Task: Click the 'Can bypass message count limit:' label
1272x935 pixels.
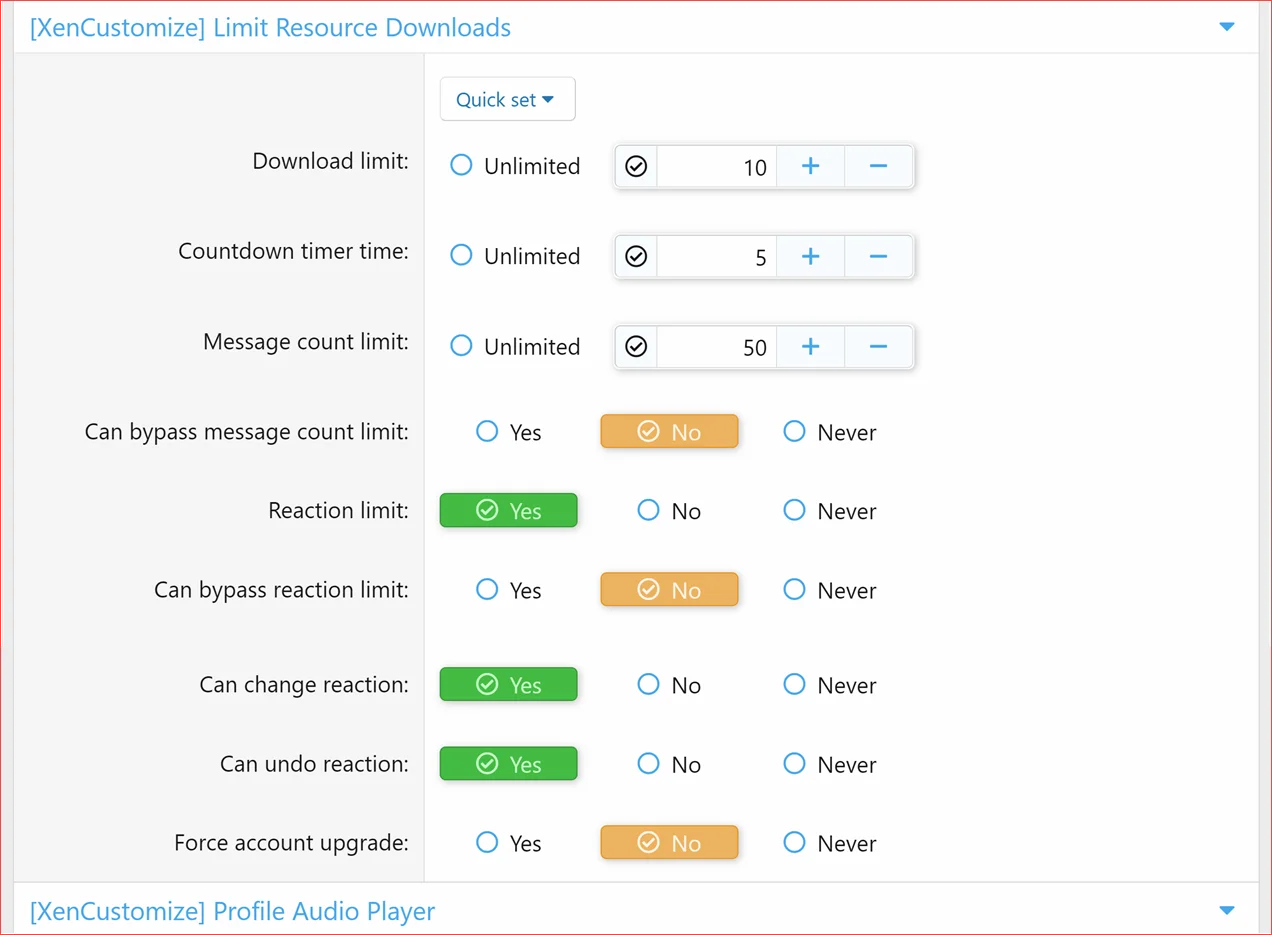Action: coord(247,432)
